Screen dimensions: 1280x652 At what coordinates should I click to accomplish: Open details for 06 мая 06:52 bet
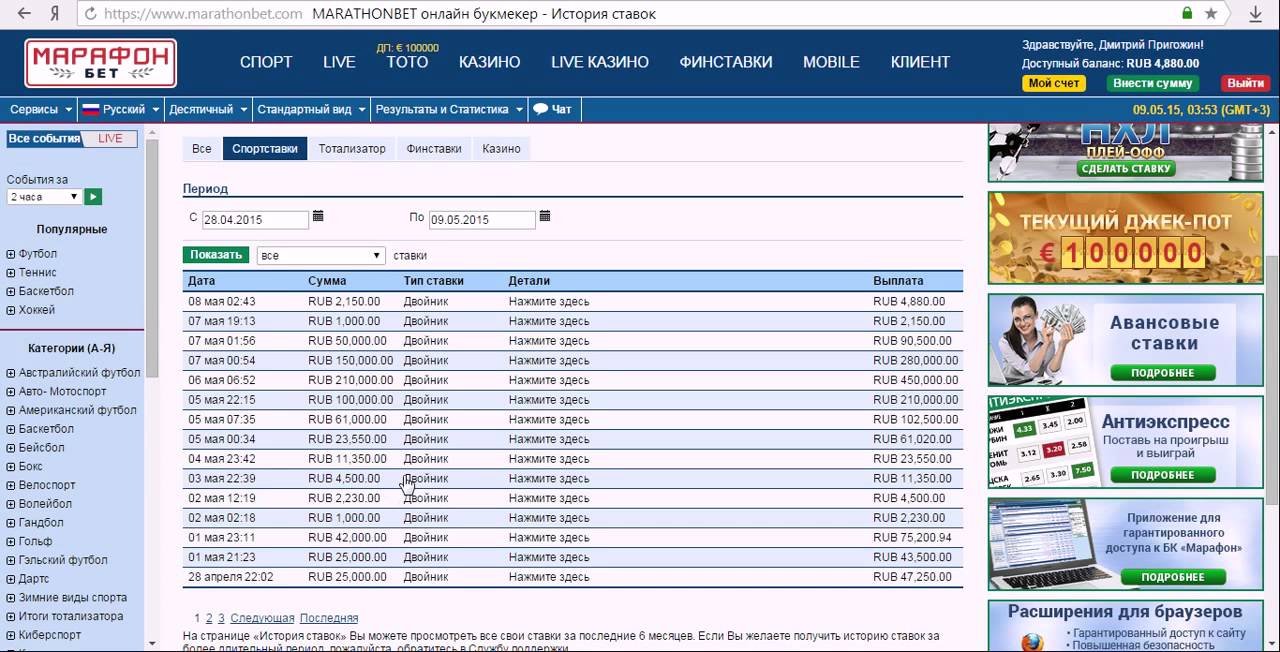point(548,380)
